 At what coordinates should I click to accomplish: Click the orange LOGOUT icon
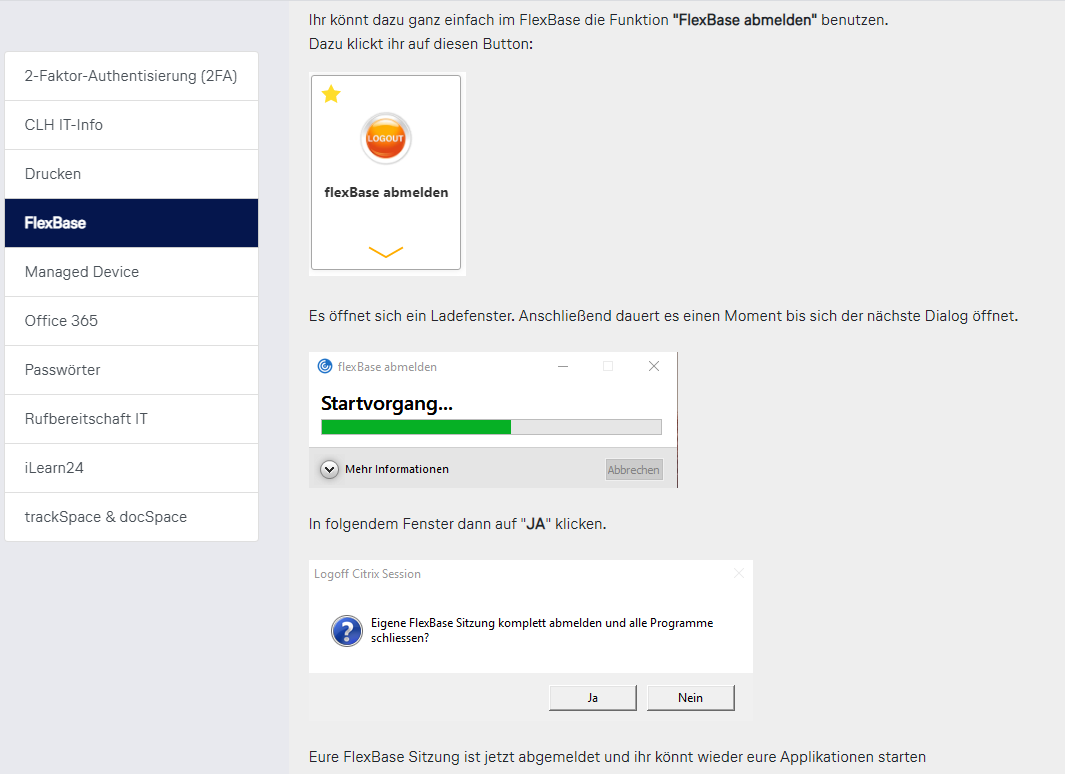coord(385,138)
